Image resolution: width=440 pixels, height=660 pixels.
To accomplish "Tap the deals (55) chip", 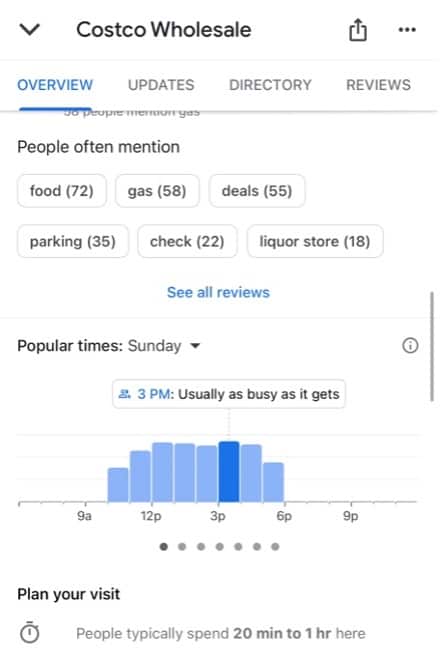I will (x=257, y=191).
